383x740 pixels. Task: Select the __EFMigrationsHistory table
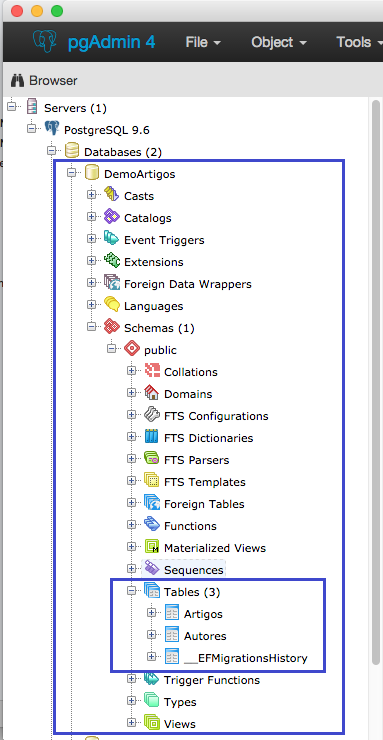(x=246, y=658)
